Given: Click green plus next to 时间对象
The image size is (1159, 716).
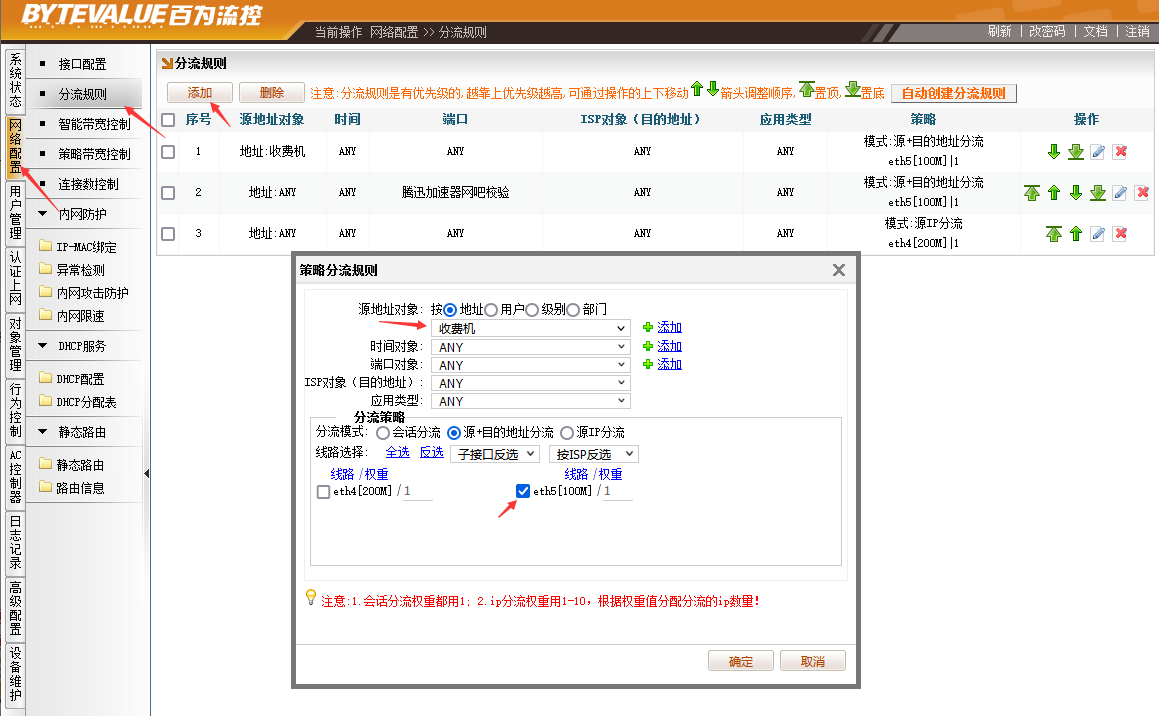Looking at the screenshot, I should tap(648, 346).
